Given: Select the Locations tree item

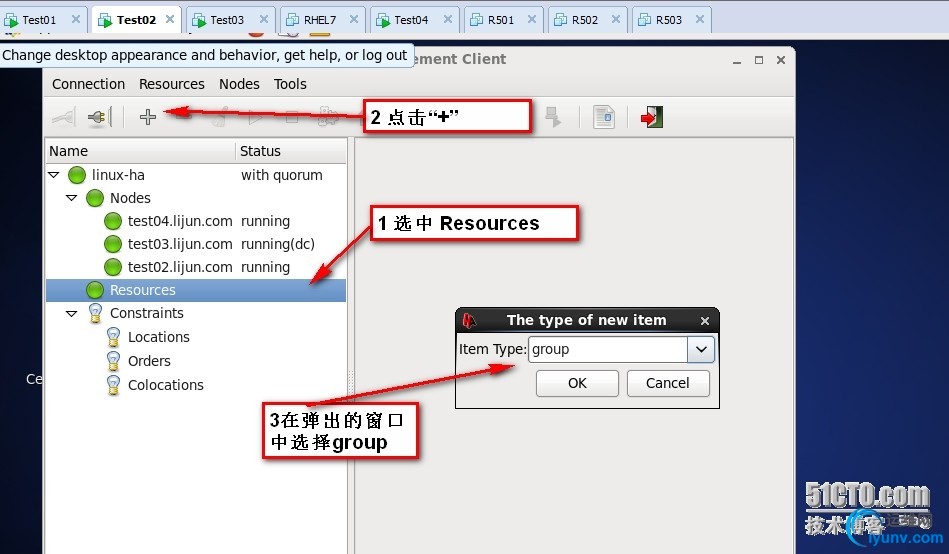Looking at the screenshot, I should click(x=159, y=337).
